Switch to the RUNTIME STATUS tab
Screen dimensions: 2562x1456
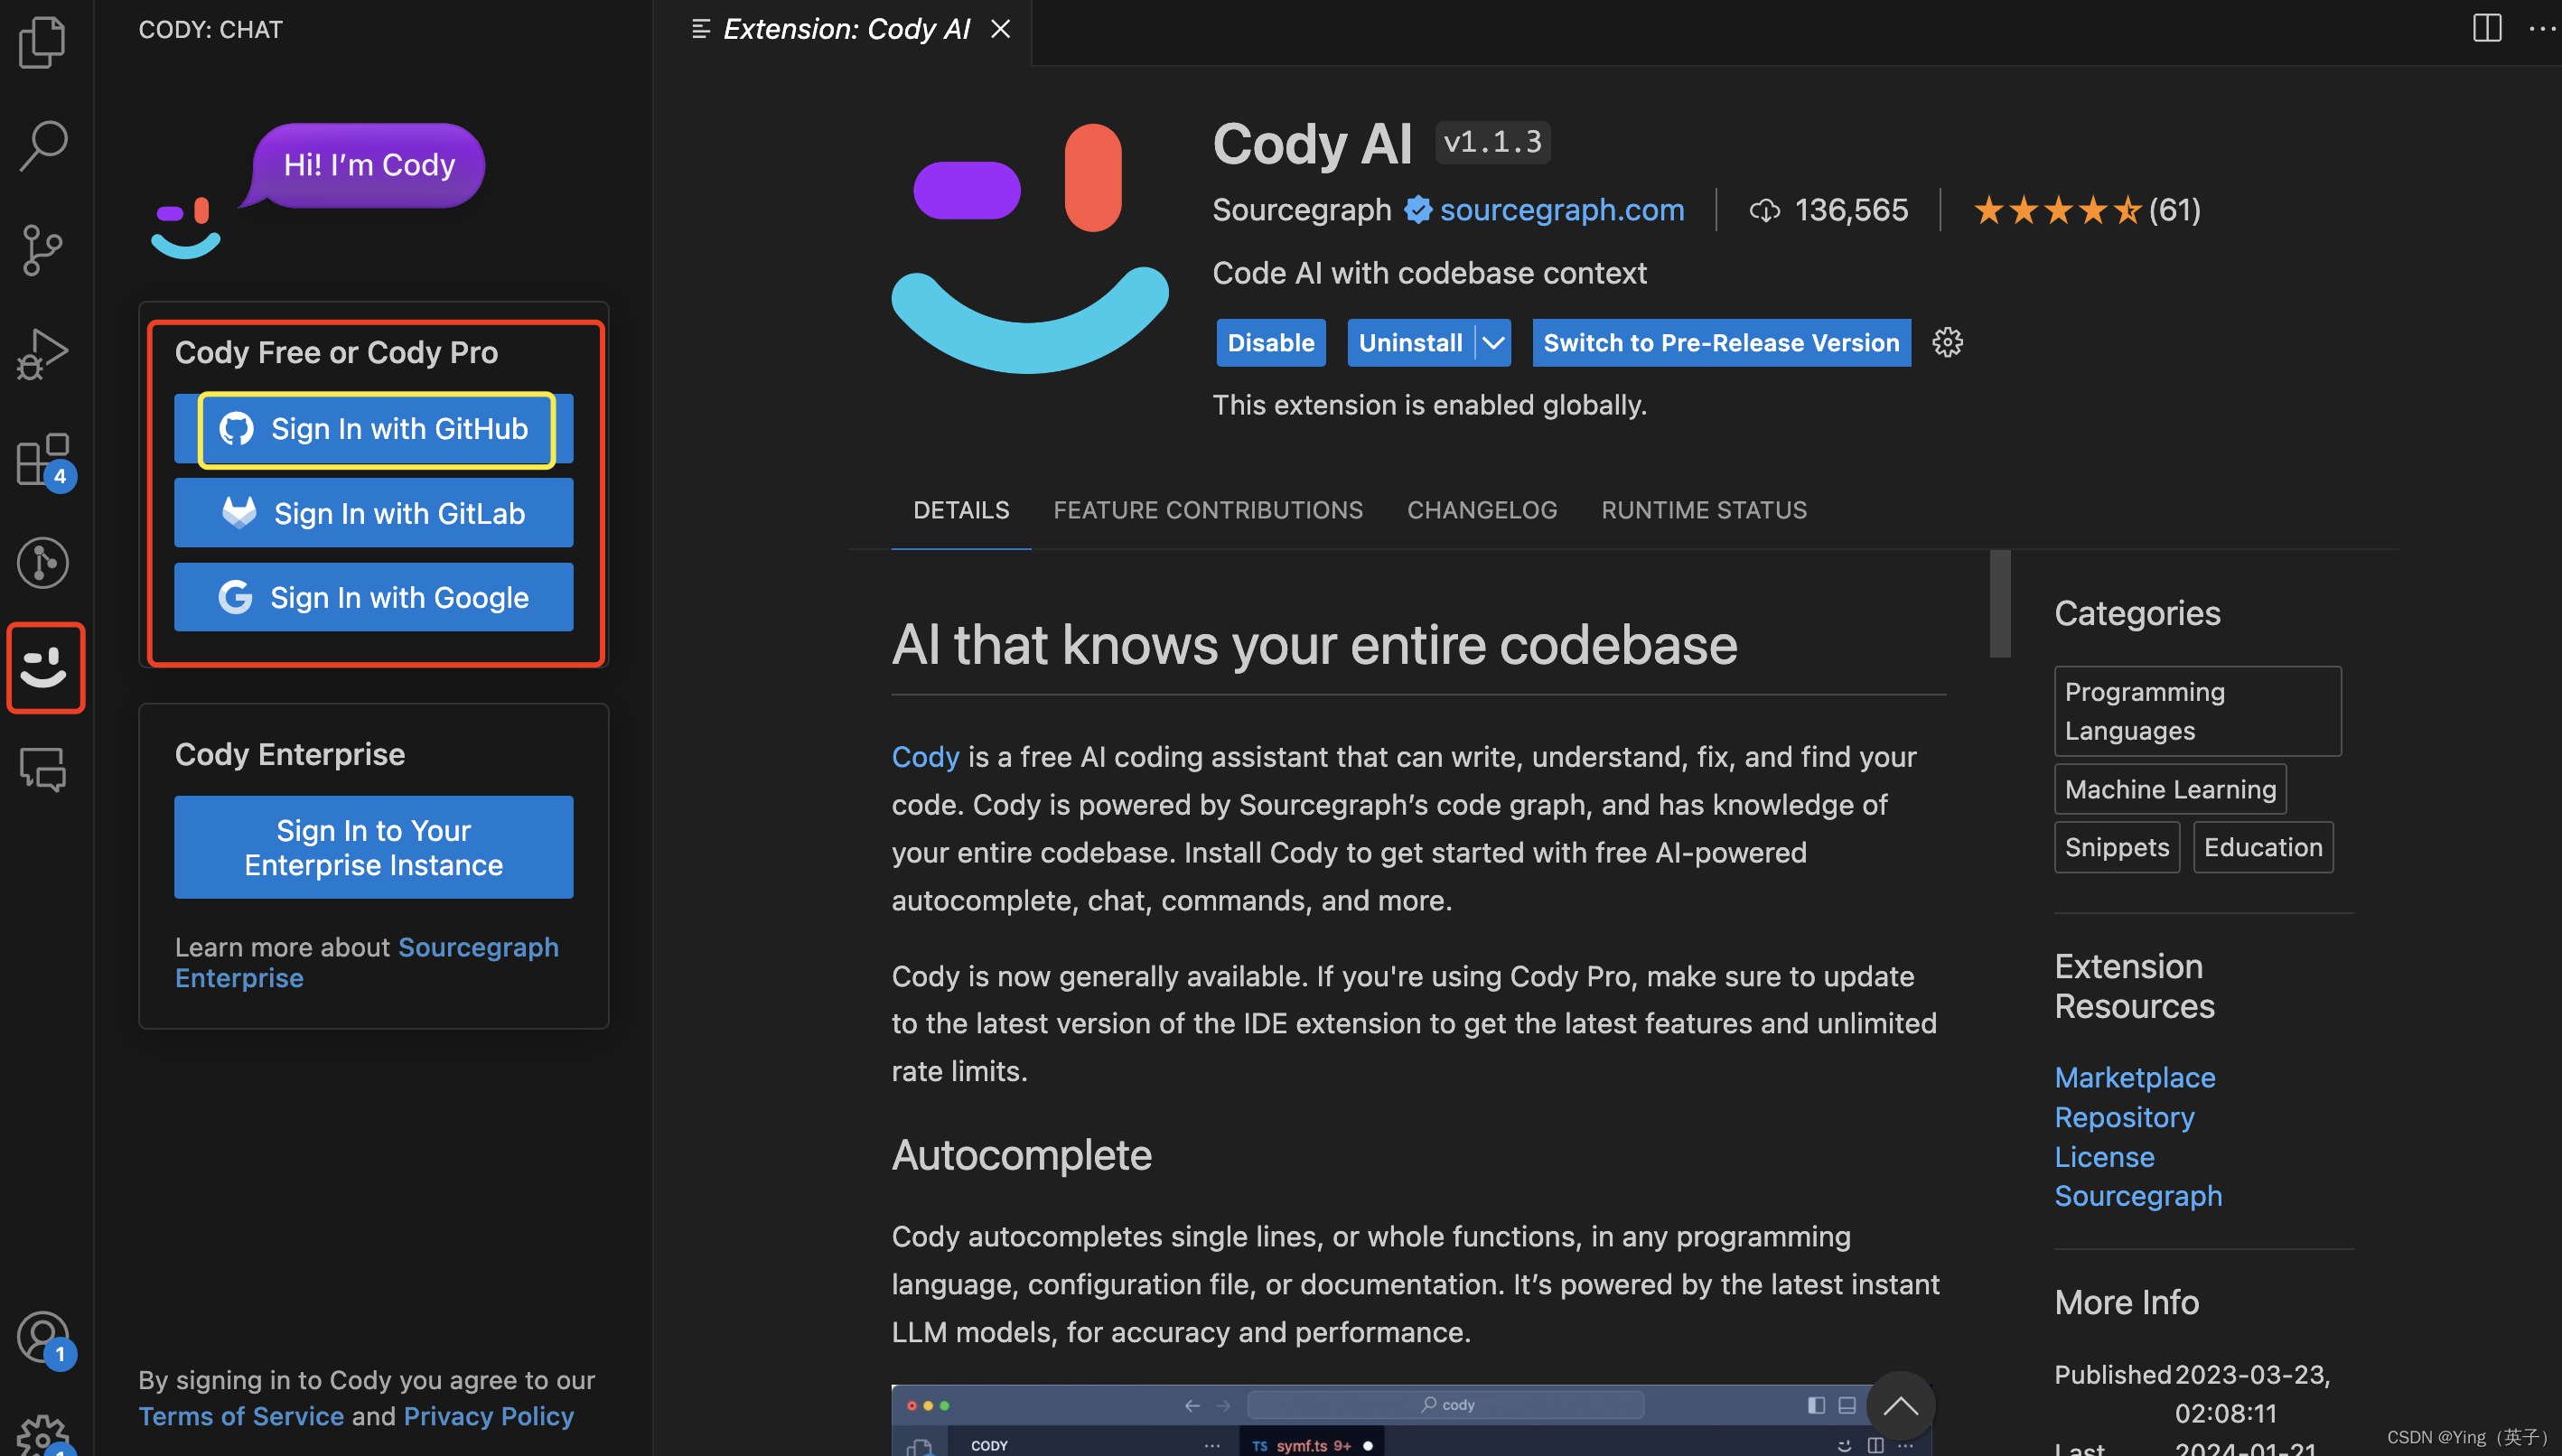pos(1703,510)
